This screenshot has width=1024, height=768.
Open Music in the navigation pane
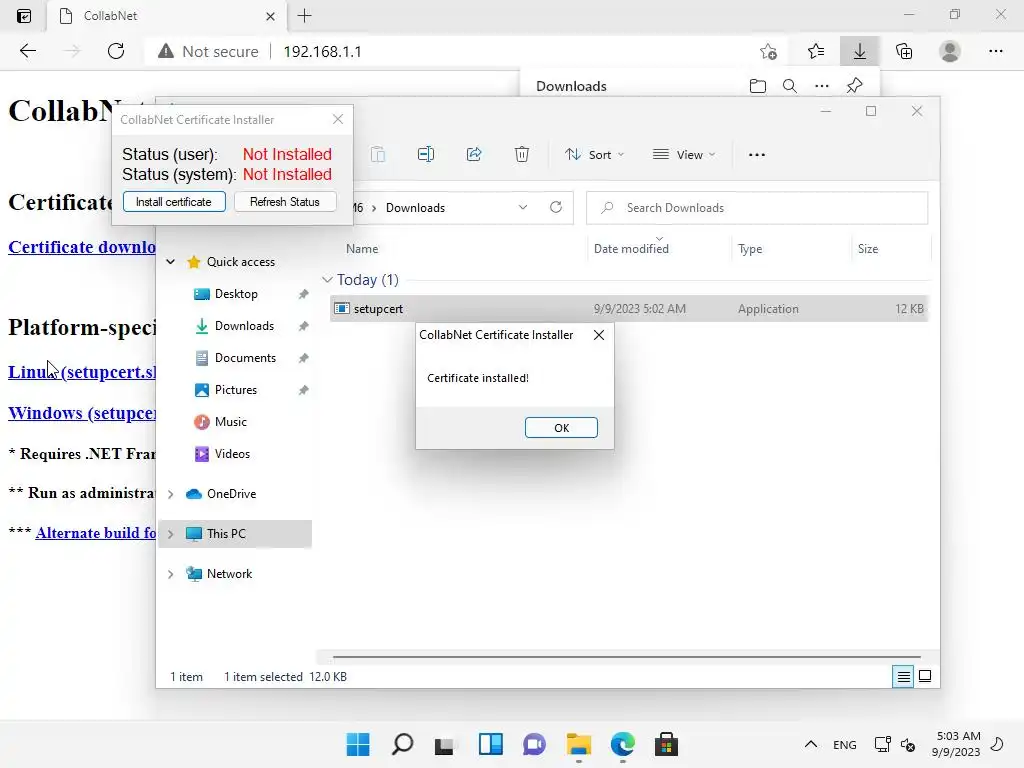(x=230, y=422)
